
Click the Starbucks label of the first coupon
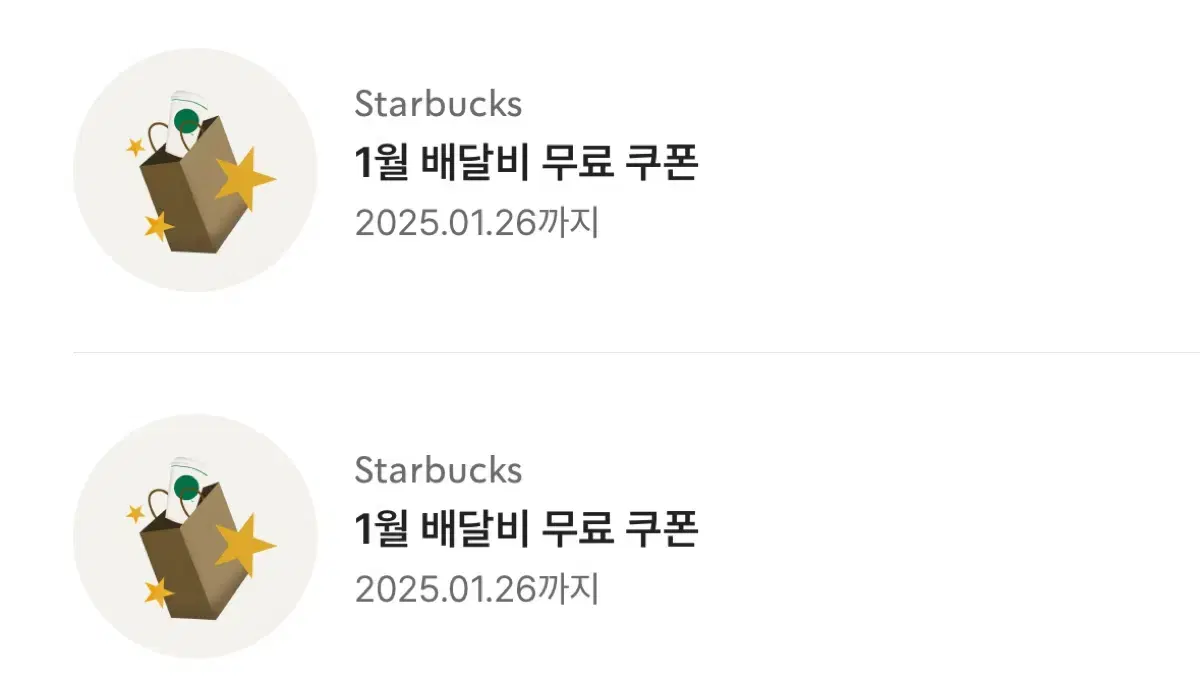point(438,104)
